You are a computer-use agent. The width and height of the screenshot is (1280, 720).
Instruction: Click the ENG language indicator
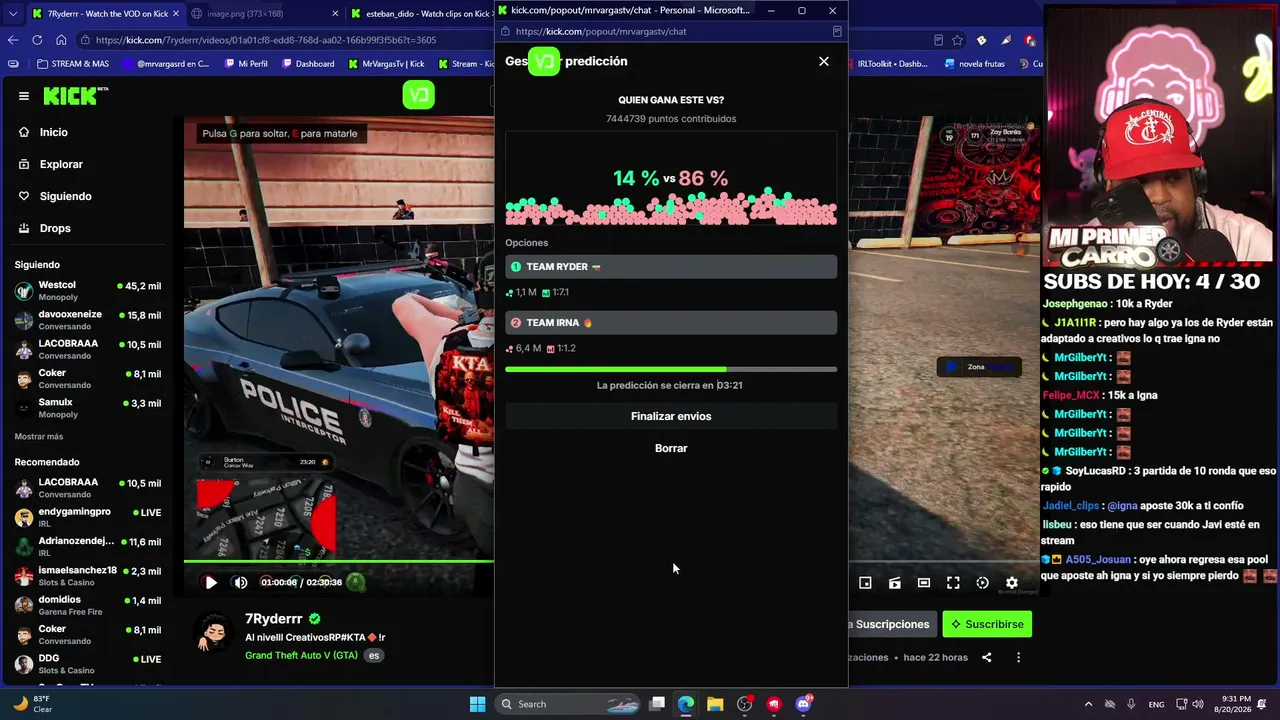point(1156,704)
